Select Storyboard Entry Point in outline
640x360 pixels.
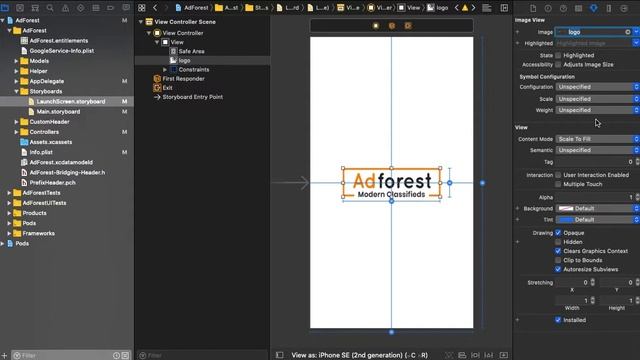tap(193, 97)
